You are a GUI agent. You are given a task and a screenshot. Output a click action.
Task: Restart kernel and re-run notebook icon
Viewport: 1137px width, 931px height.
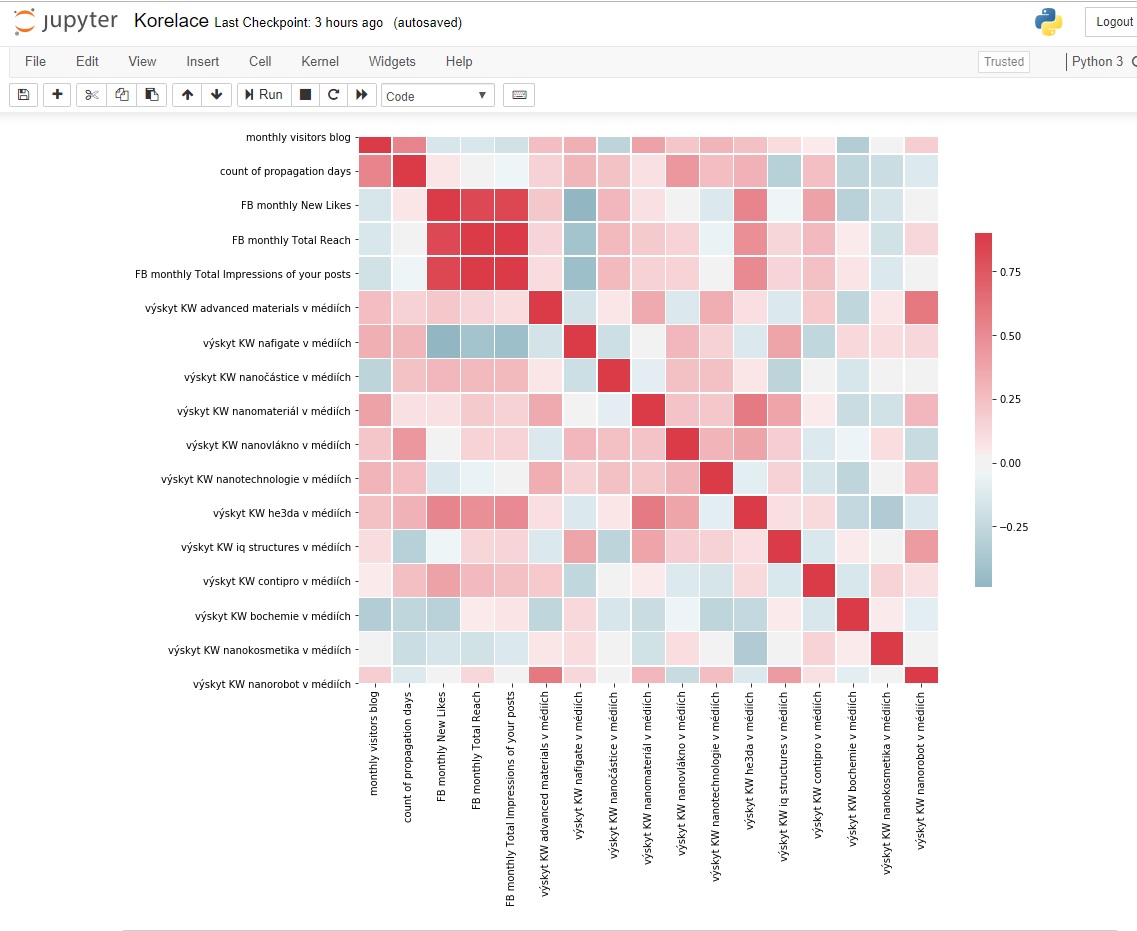[x=361, y=95]
